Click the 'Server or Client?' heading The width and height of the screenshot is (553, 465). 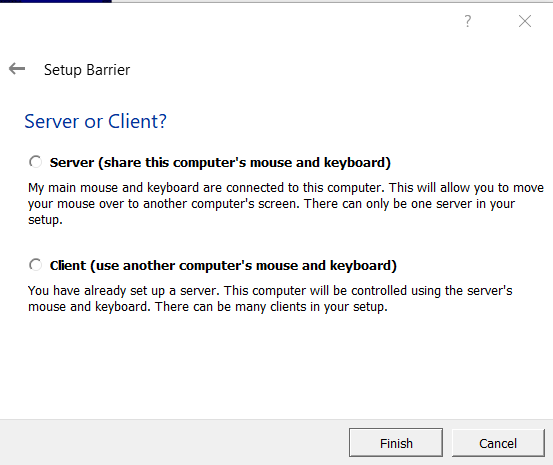[x=95, y=121]
